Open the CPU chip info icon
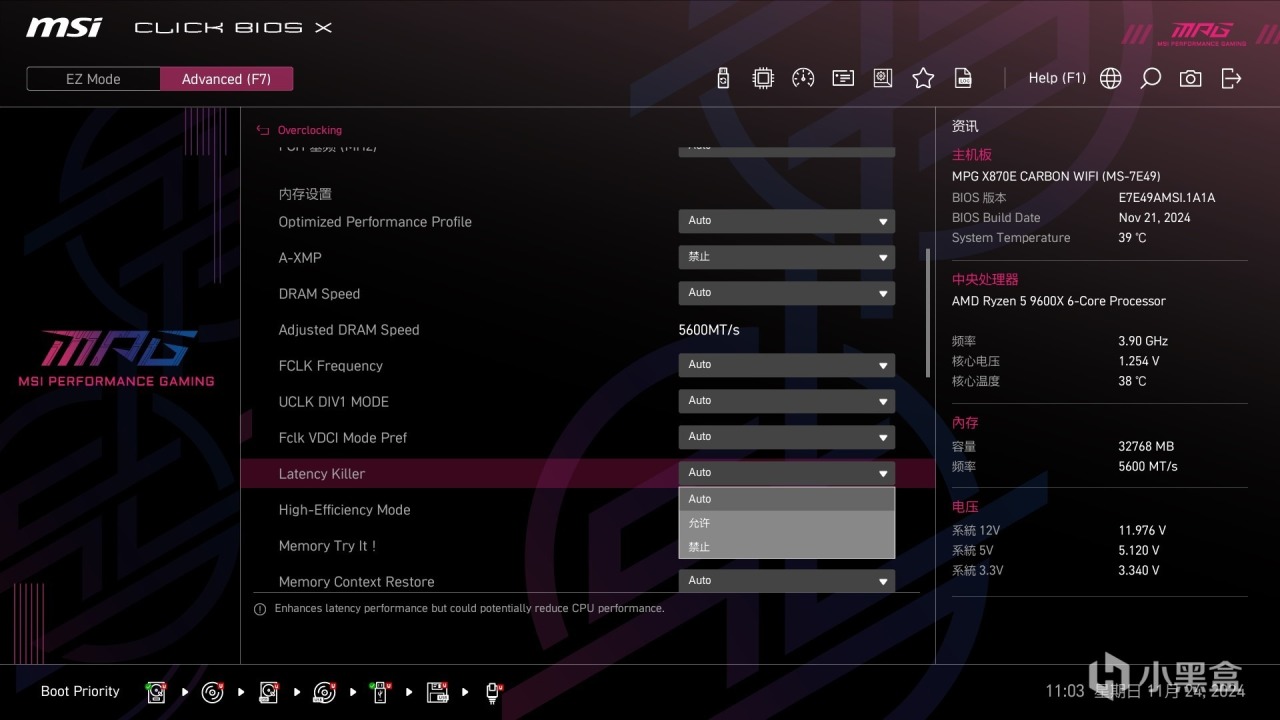This screenshot has height=720, width=1280. click(763, 78)
